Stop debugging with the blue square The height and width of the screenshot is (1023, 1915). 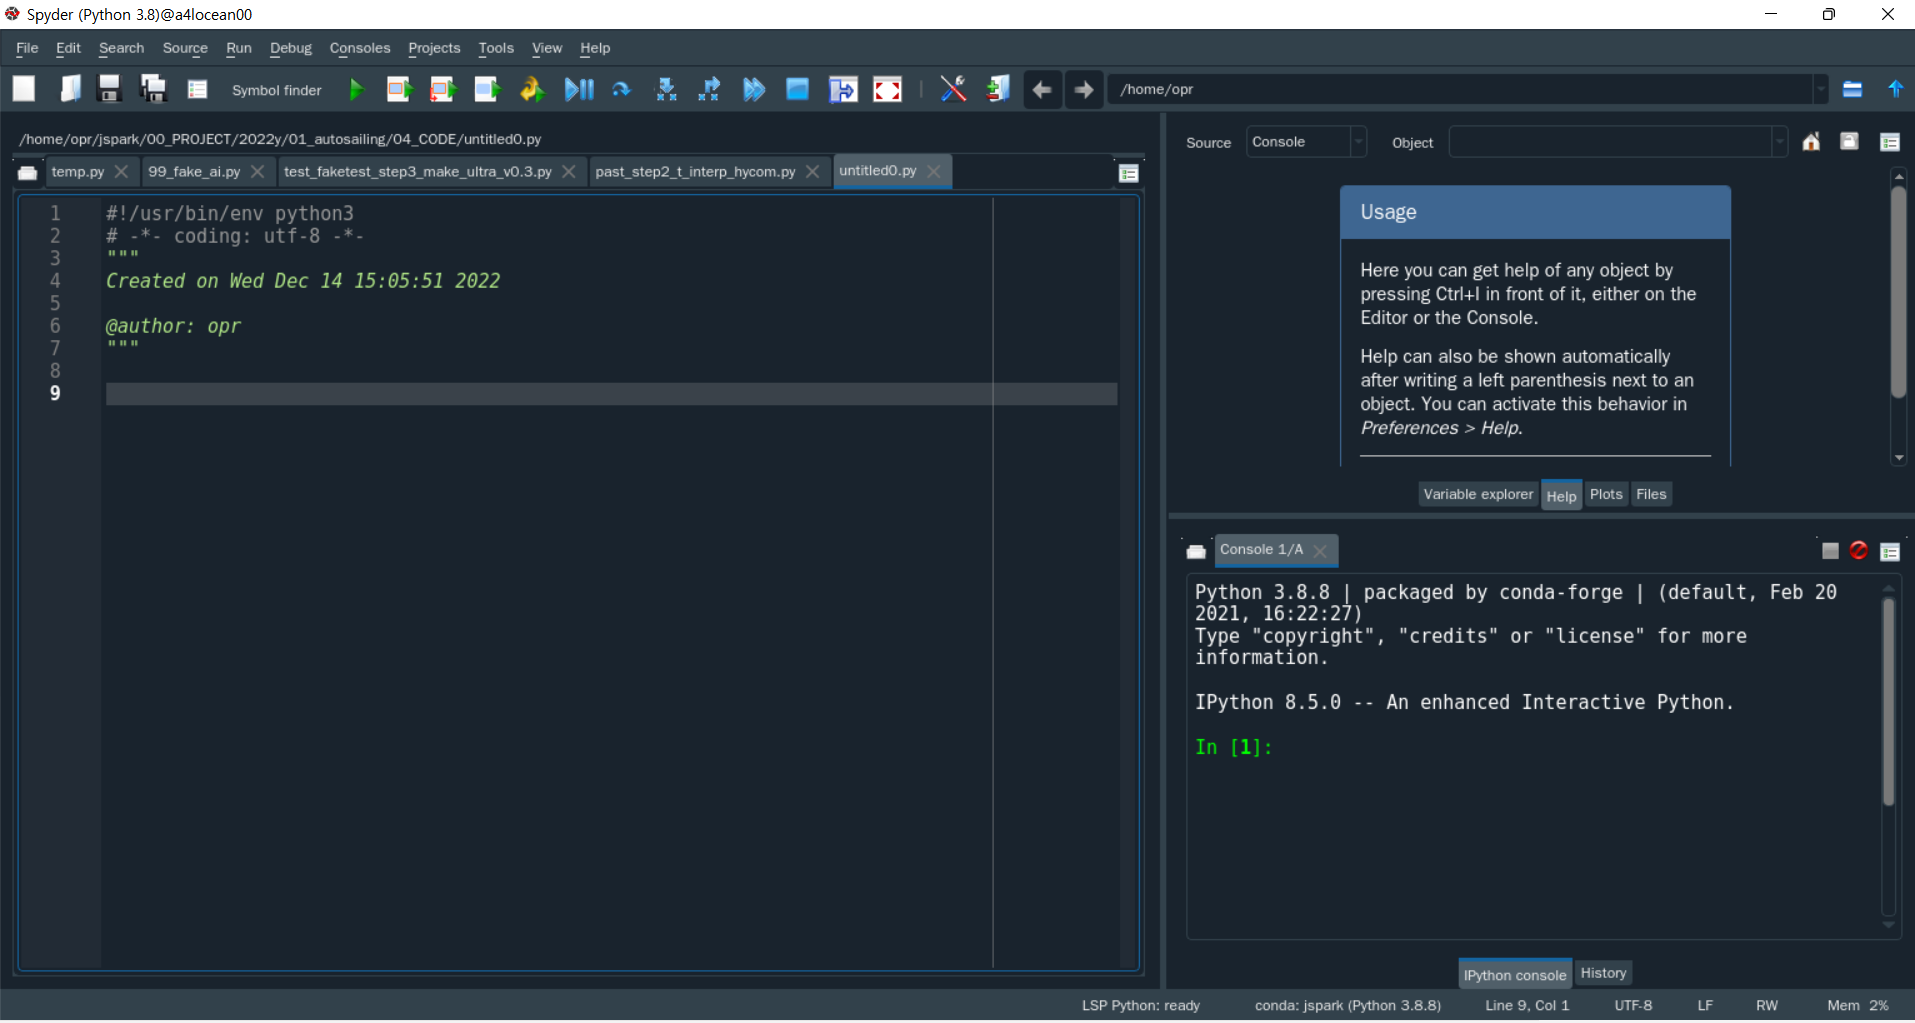tap(797, 90)
